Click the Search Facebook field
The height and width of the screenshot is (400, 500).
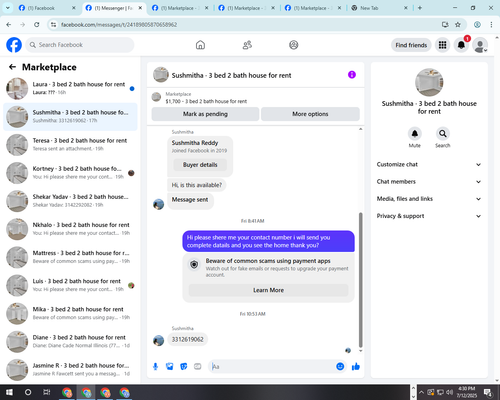80,45
